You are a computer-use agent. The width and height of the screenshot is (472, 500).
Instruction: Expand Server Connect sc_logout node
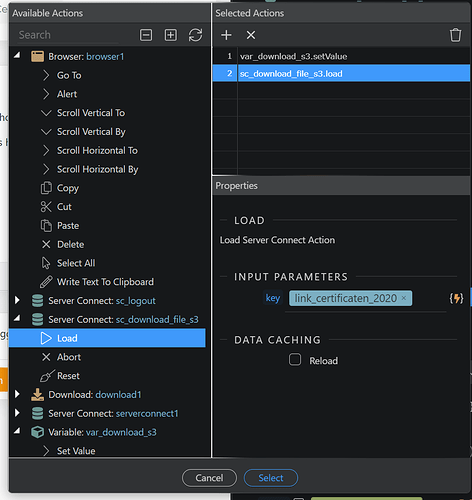[x=17, y=300]
